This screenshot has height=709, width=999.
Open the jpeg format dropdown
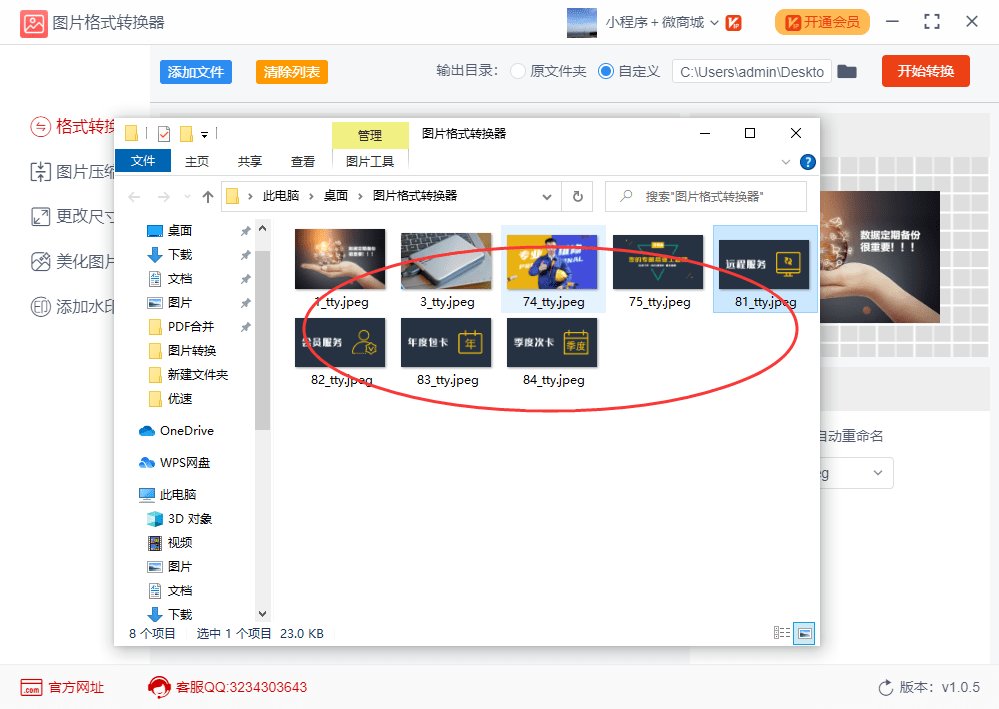click(879, 472)
